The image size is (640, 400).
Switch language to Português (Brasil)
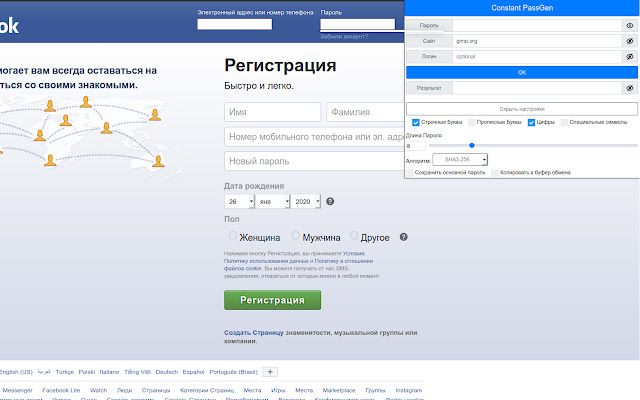point(233,372)
